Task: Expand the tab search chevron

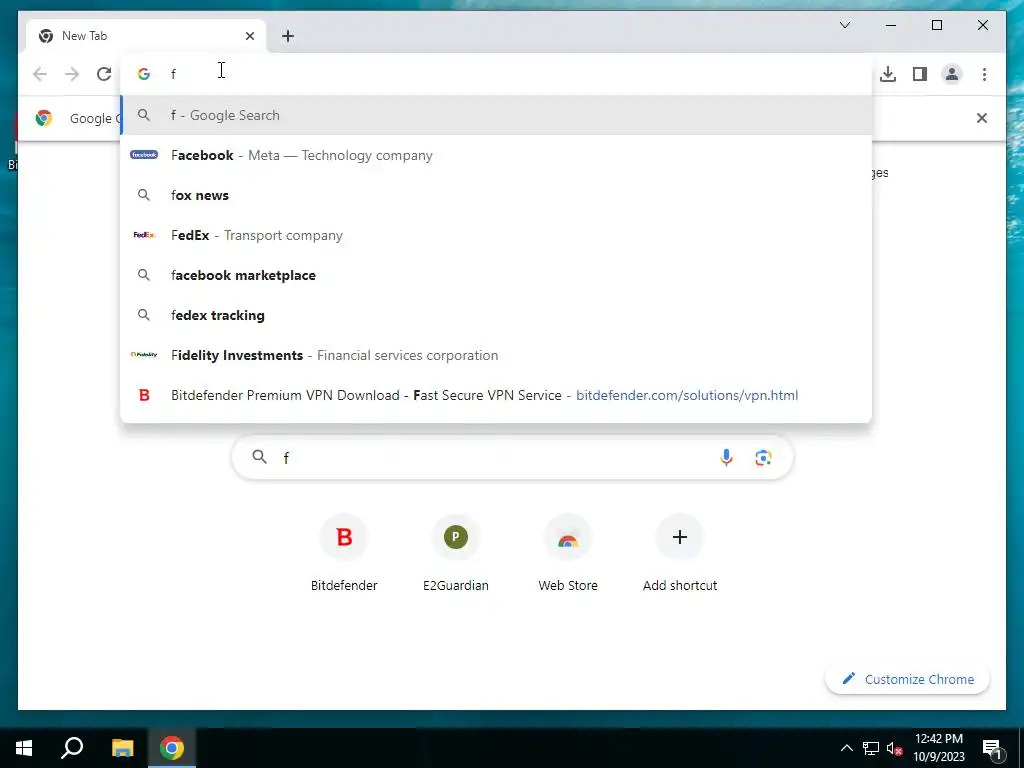Action: coord(844,25)
